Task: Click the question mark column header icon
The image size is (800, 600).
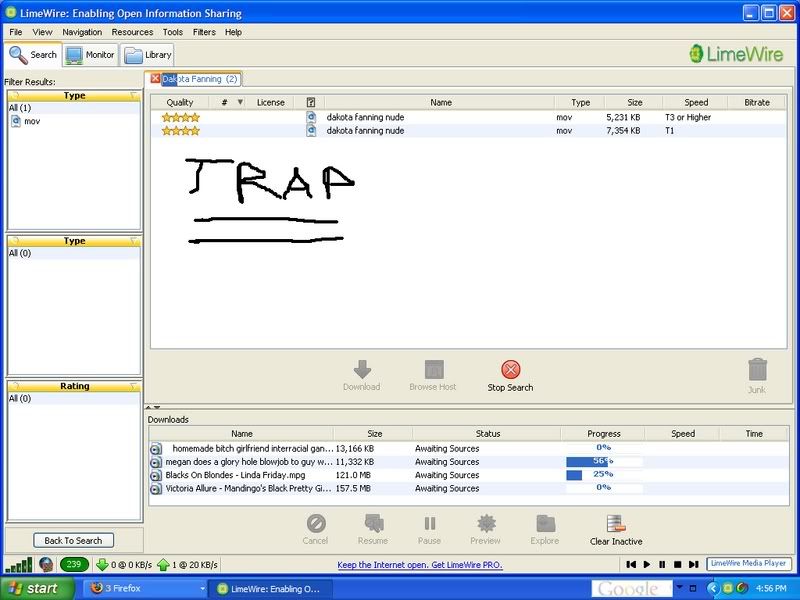Action: tap(311, 103)
